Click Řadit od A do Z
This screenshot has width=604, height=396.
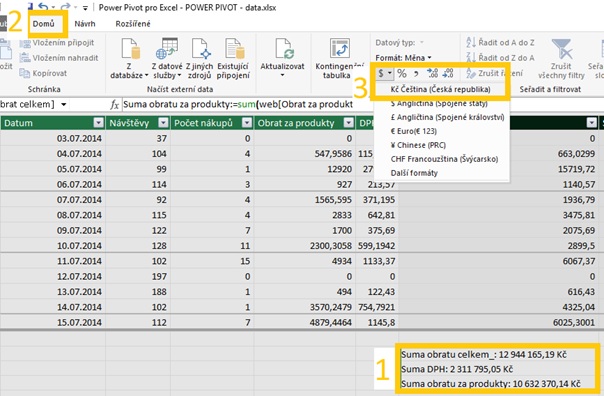[500, 42]
